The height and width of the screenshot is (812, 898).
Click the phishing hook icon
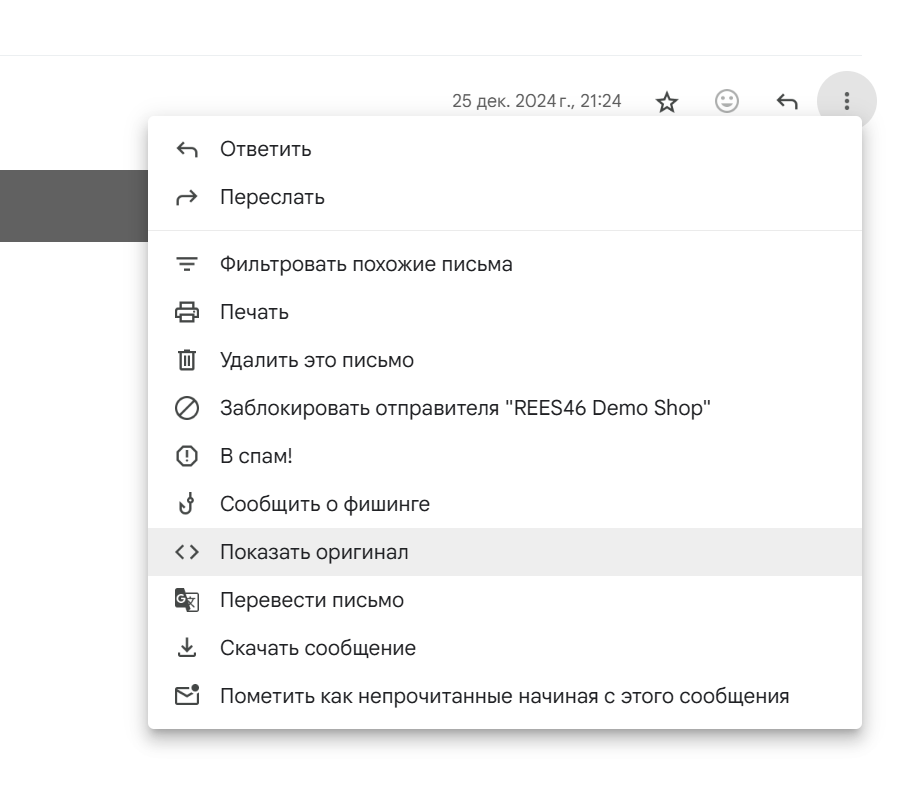pos(187,504)
